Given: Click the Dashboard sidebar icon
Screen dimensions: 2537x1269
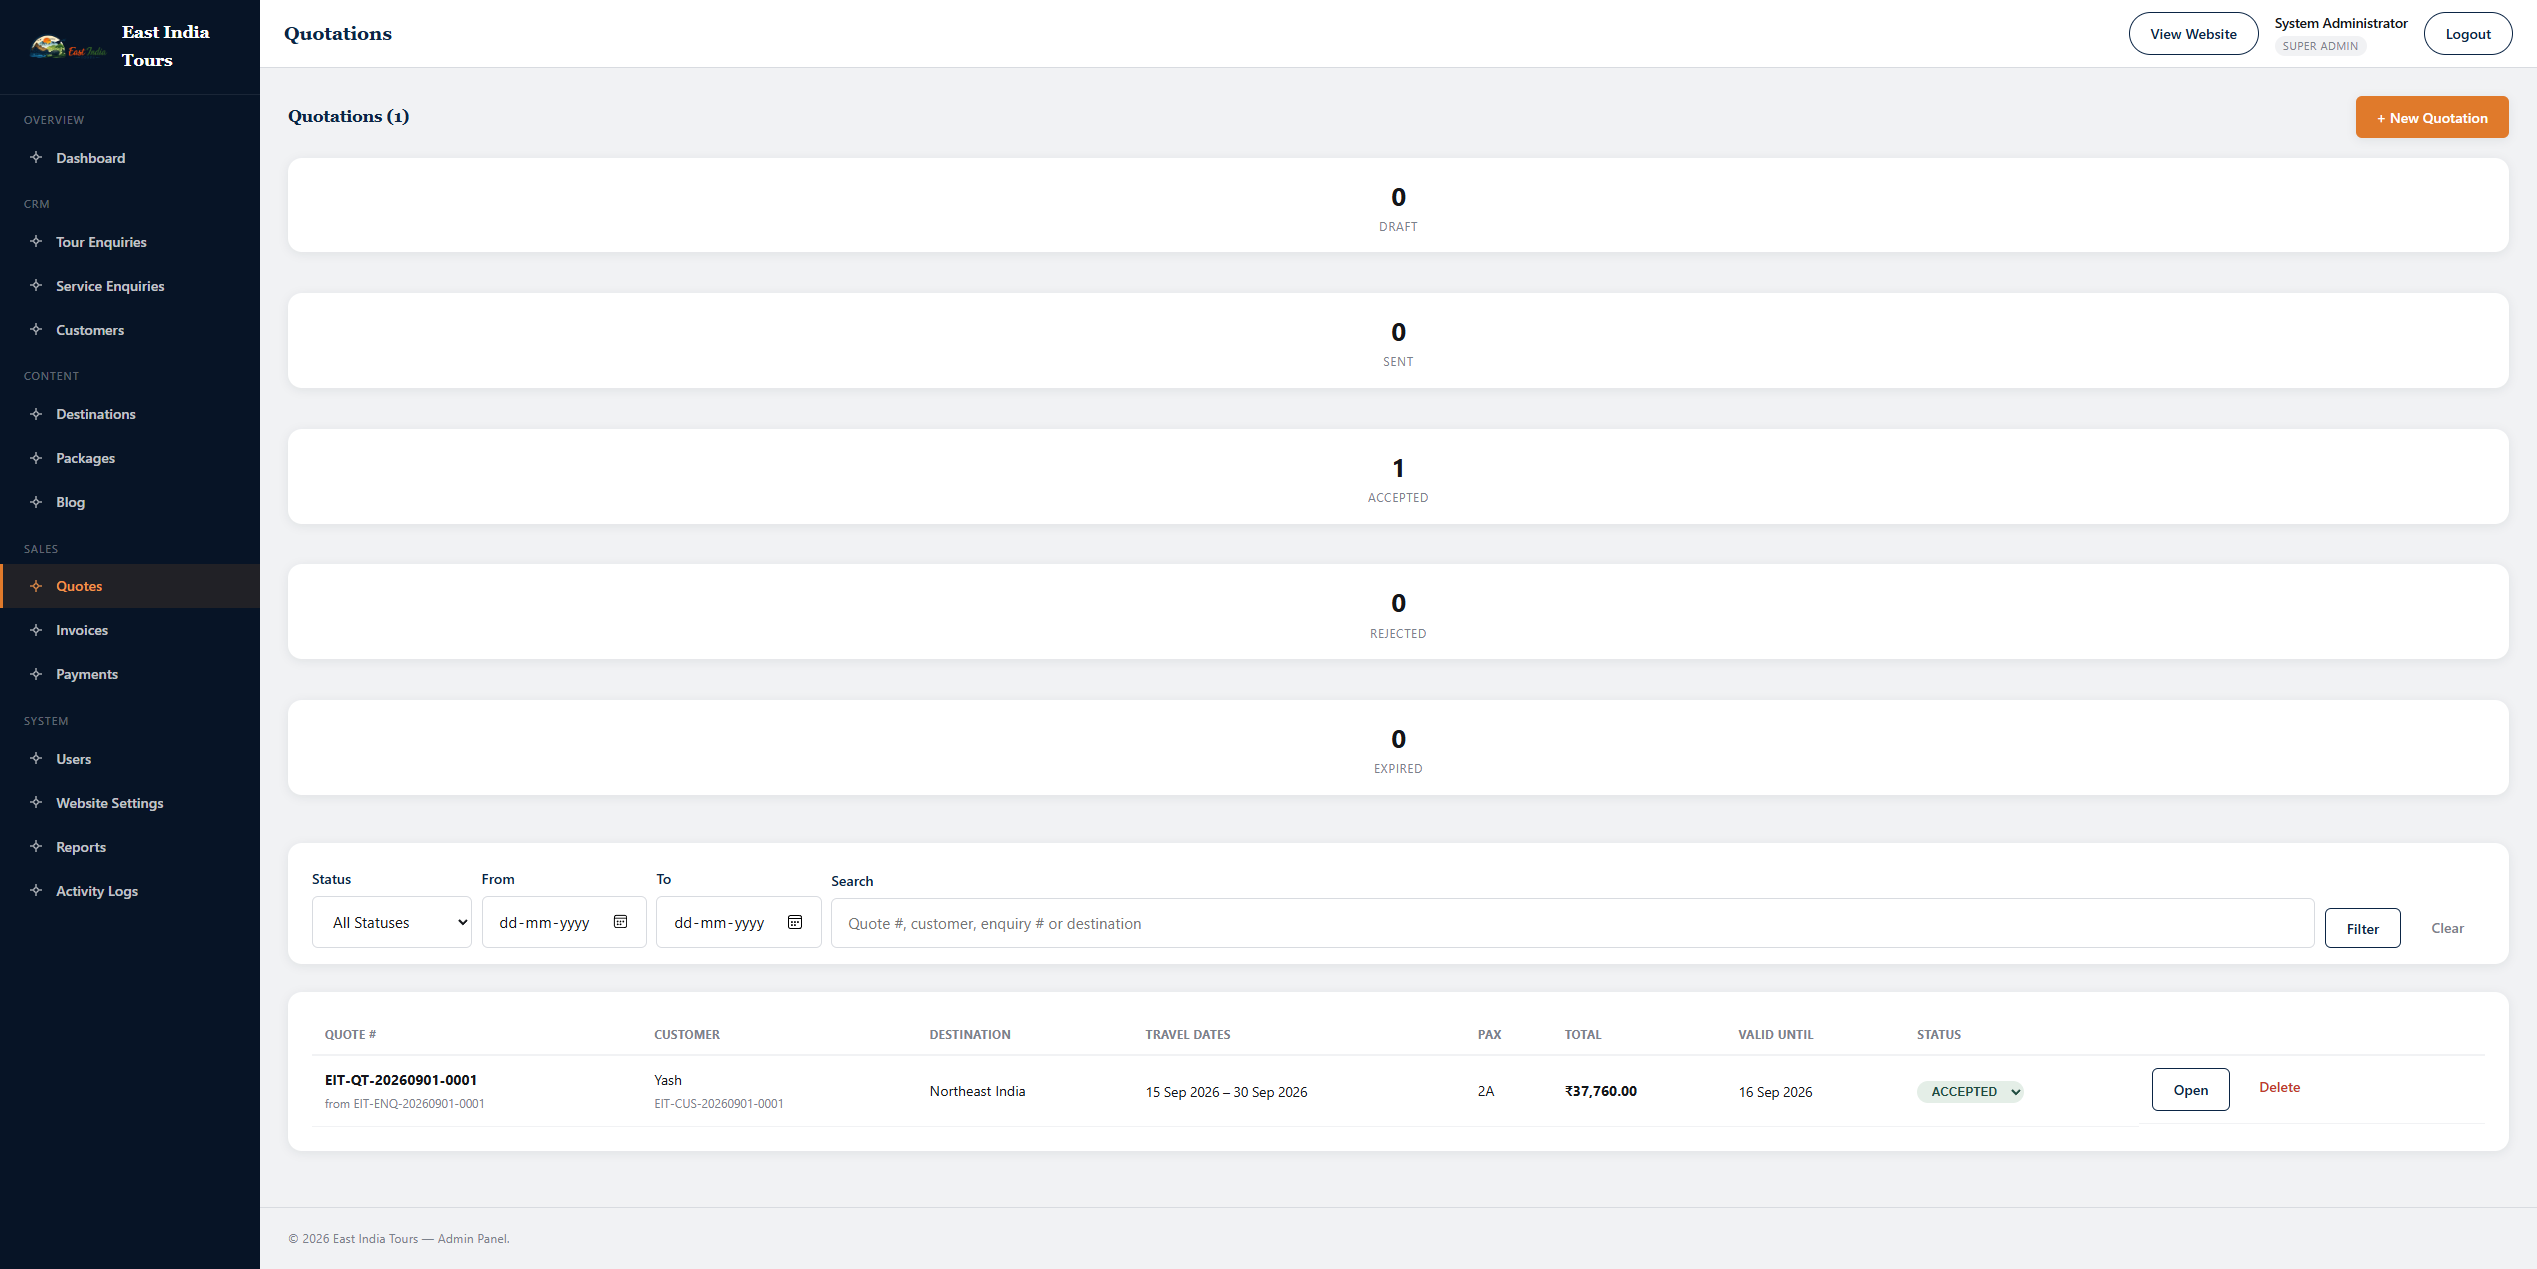Looking at the screenshot, I should tap(36, 158).
